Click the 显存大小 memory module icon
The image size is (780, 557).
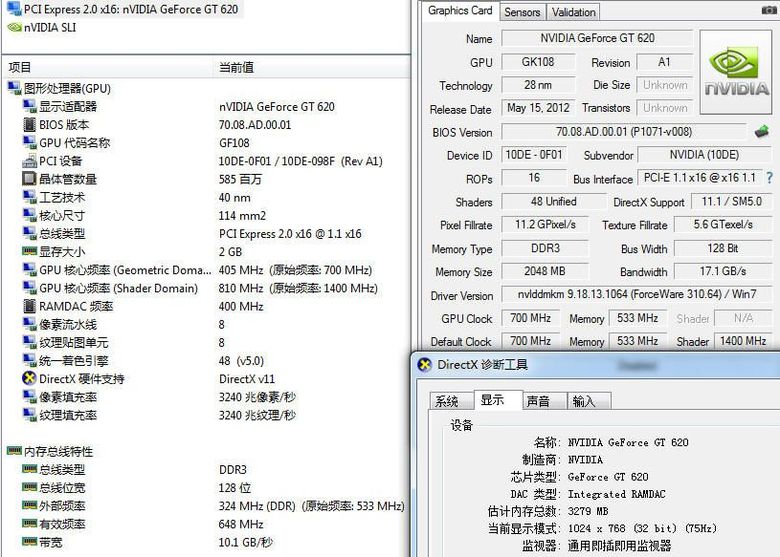pyautogui.click(x=29, y=252)
